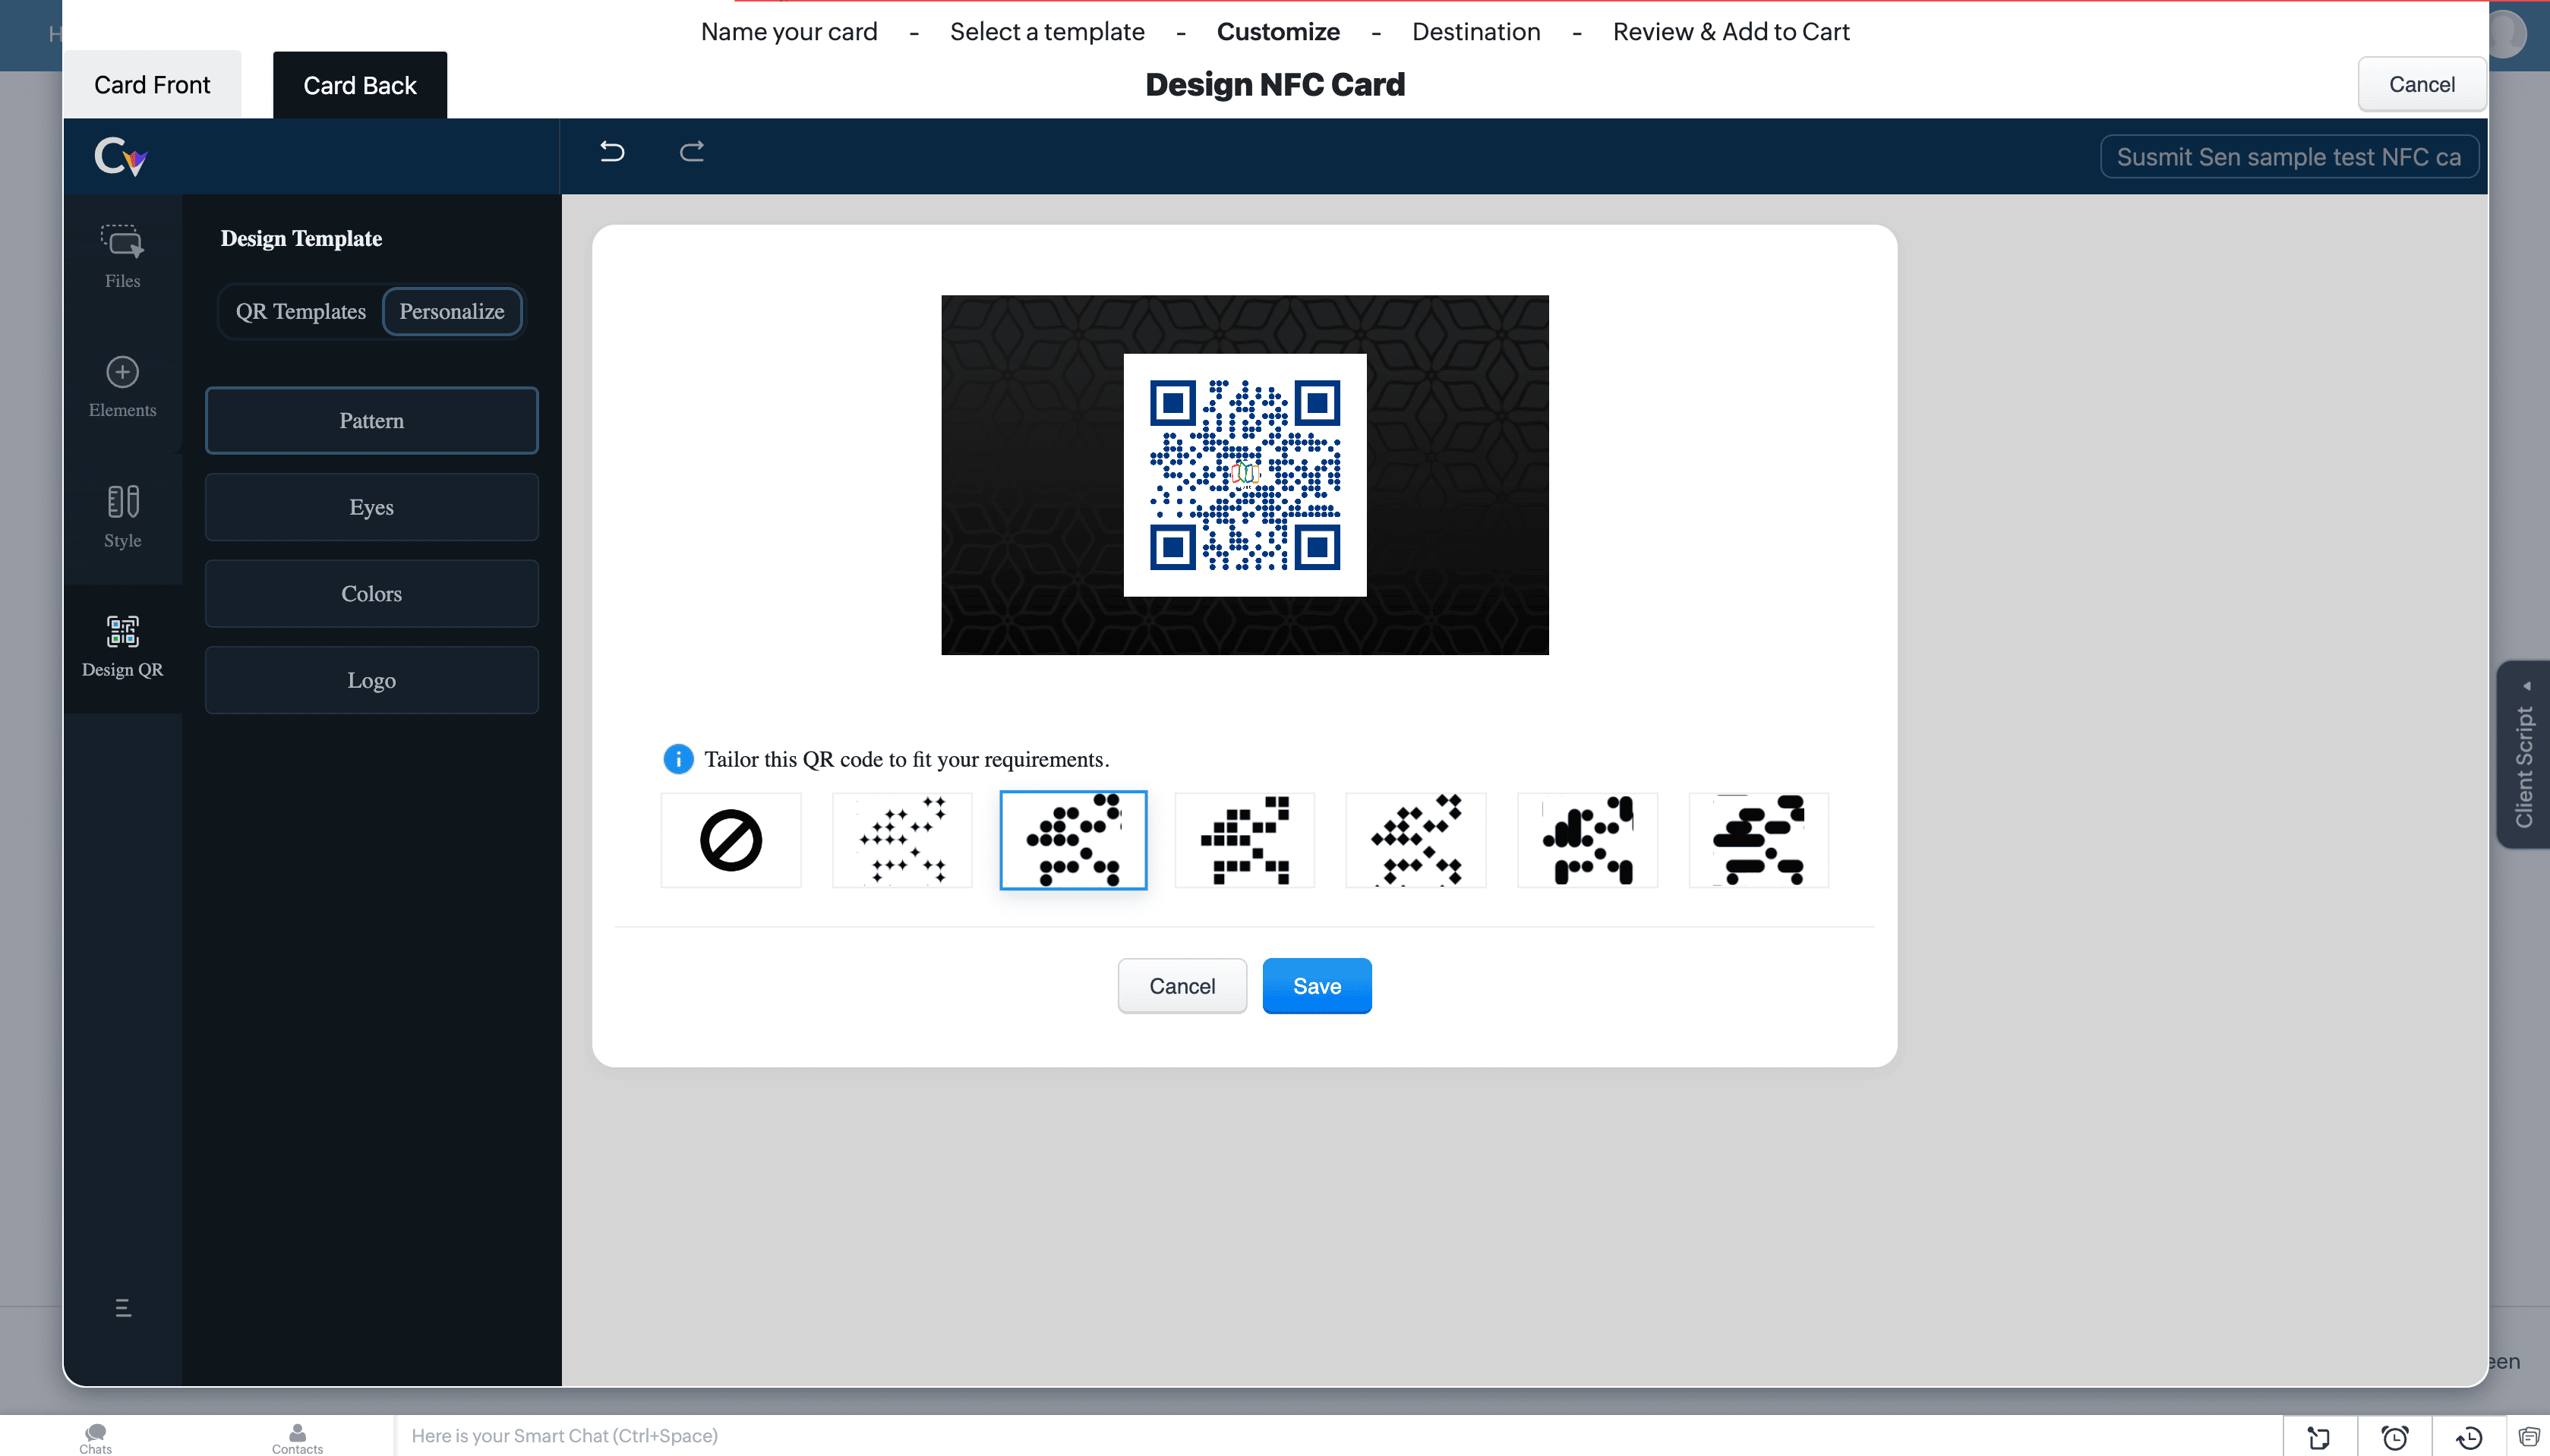The height and width of the screenshot is (1456, 2550).
Task: Click the blue Save button
Action: (x=1316, y=986)
